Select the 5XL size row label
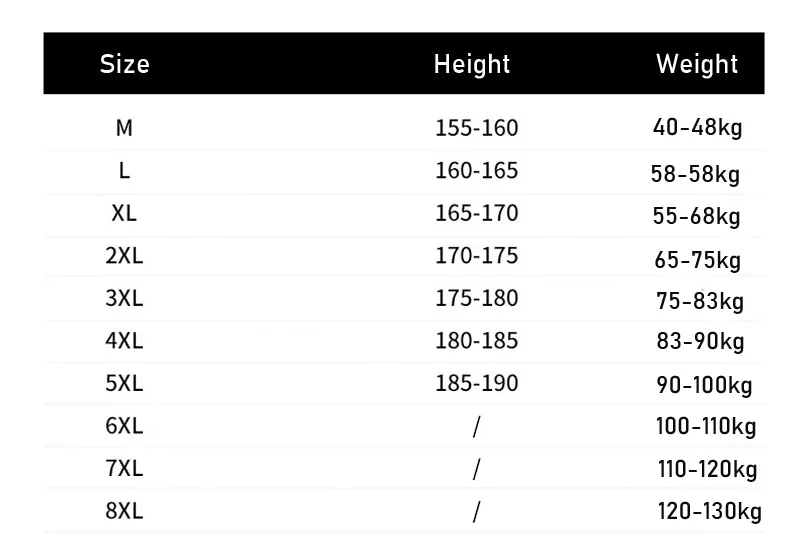800x552 pixels. [124, 383]
